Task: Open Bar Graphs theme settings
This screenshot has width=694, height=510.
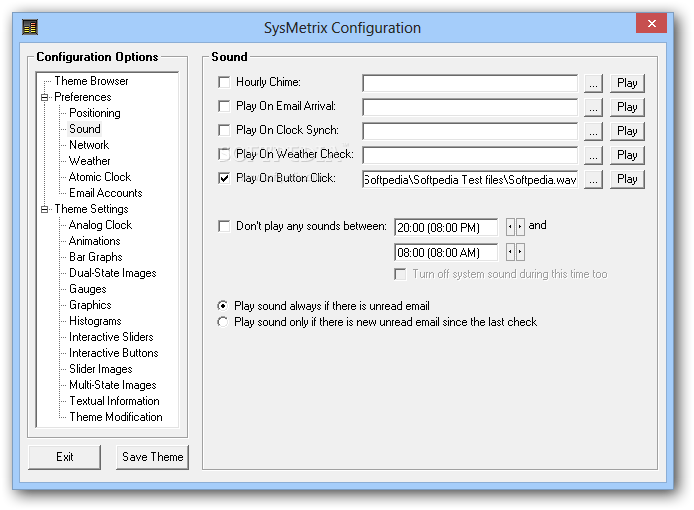Action: pos(96,257)
